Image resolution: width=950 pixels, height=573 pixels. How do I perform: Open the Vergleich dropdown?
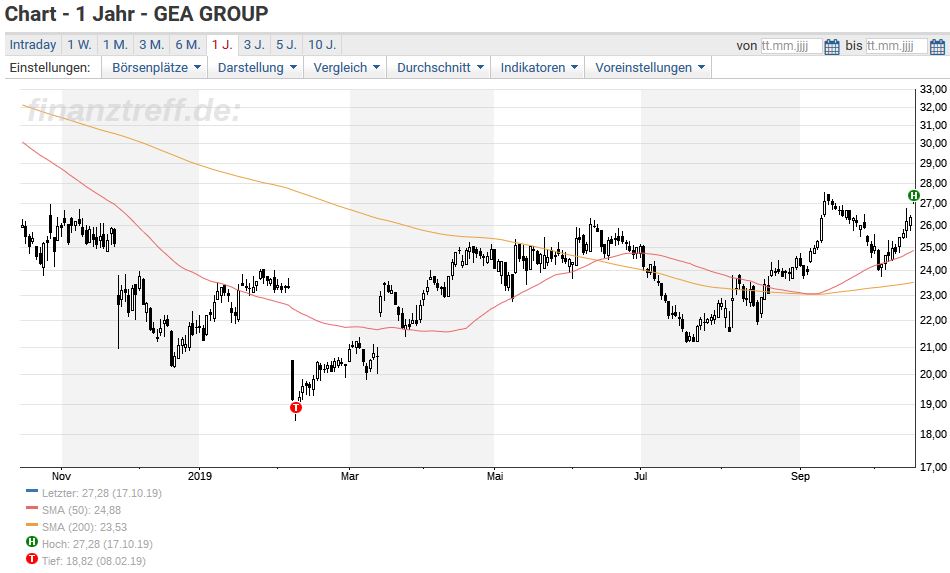pyautogui.click(x=346, y=67)
